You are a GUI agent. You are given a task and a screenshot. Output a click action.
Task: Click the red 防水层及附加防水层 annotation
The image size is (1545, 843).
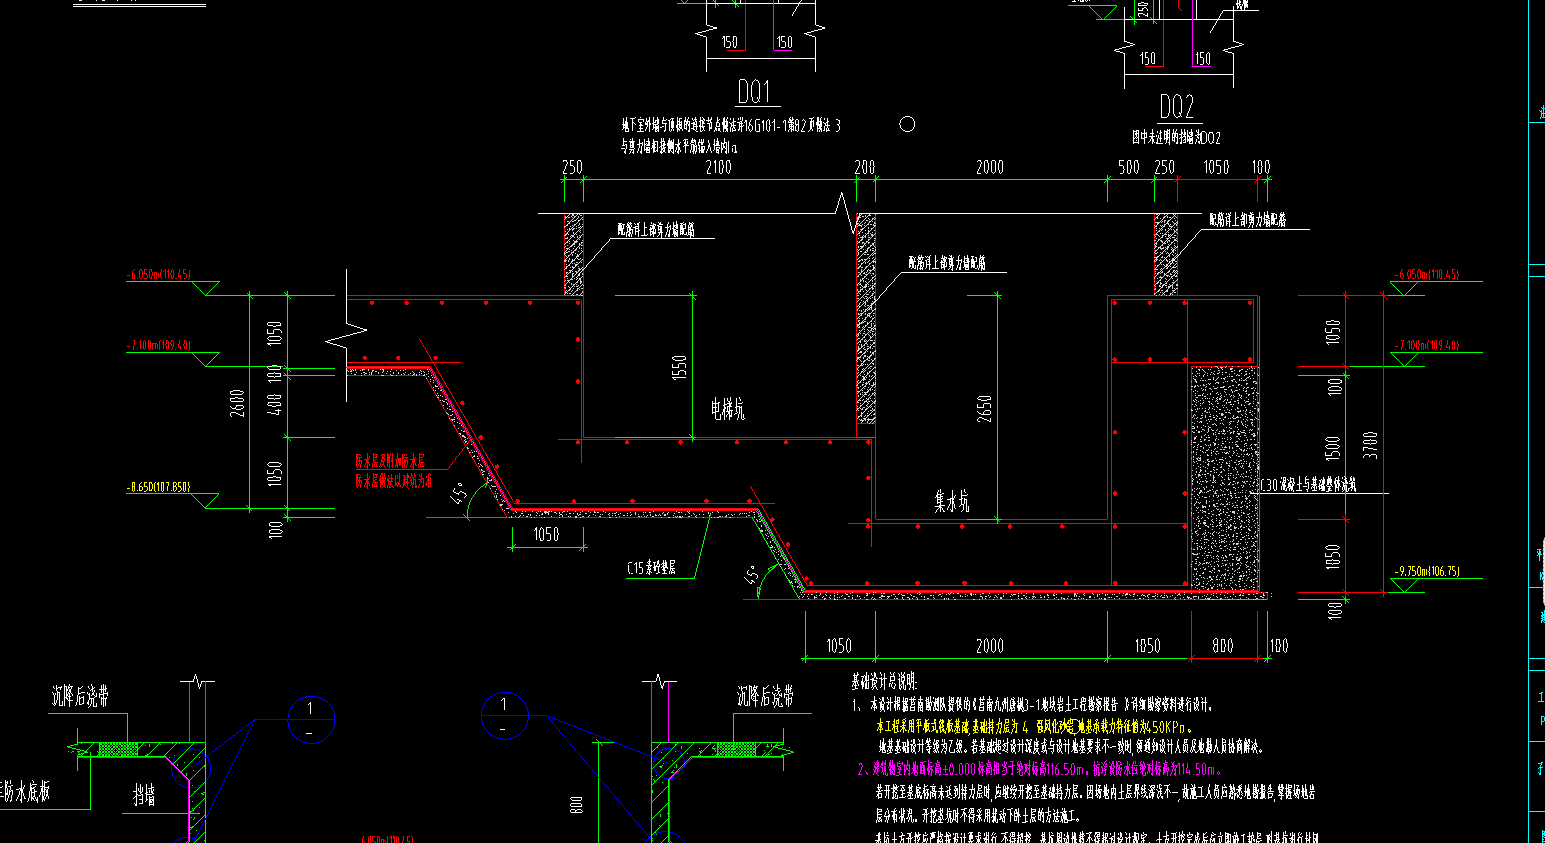coord(390,461)
